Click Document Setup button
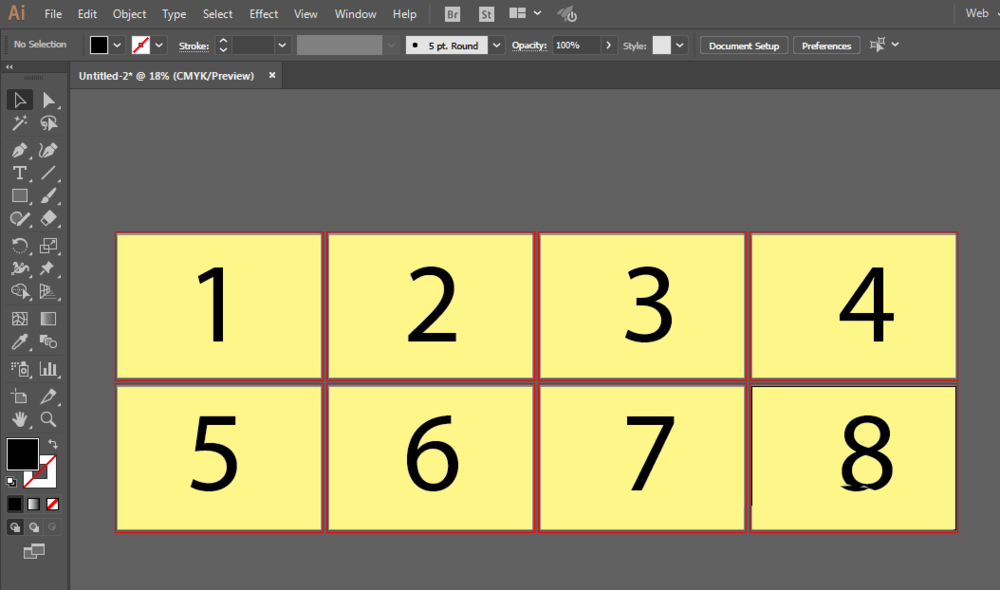The image size is (1000, 590). 744,46
